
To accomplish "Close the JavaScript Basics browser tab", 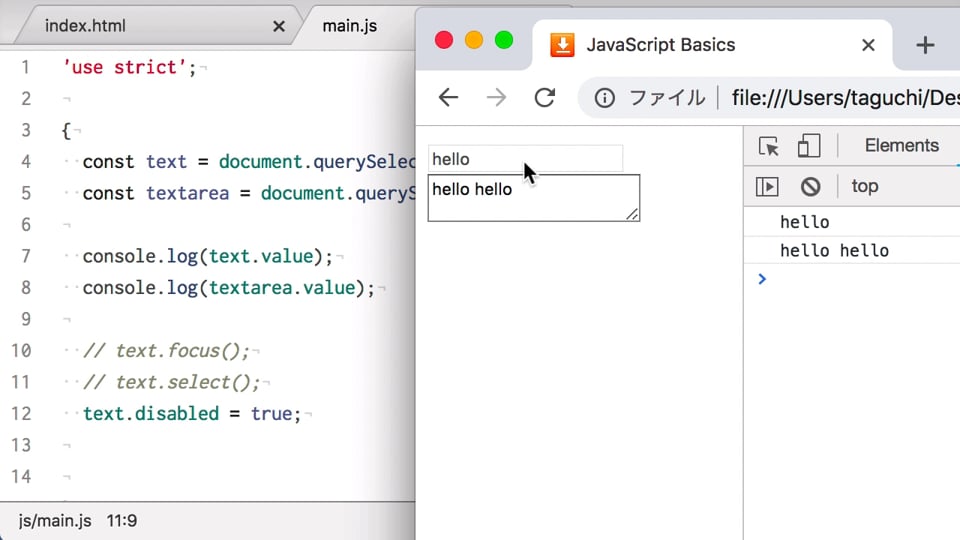I will (868, 45).
